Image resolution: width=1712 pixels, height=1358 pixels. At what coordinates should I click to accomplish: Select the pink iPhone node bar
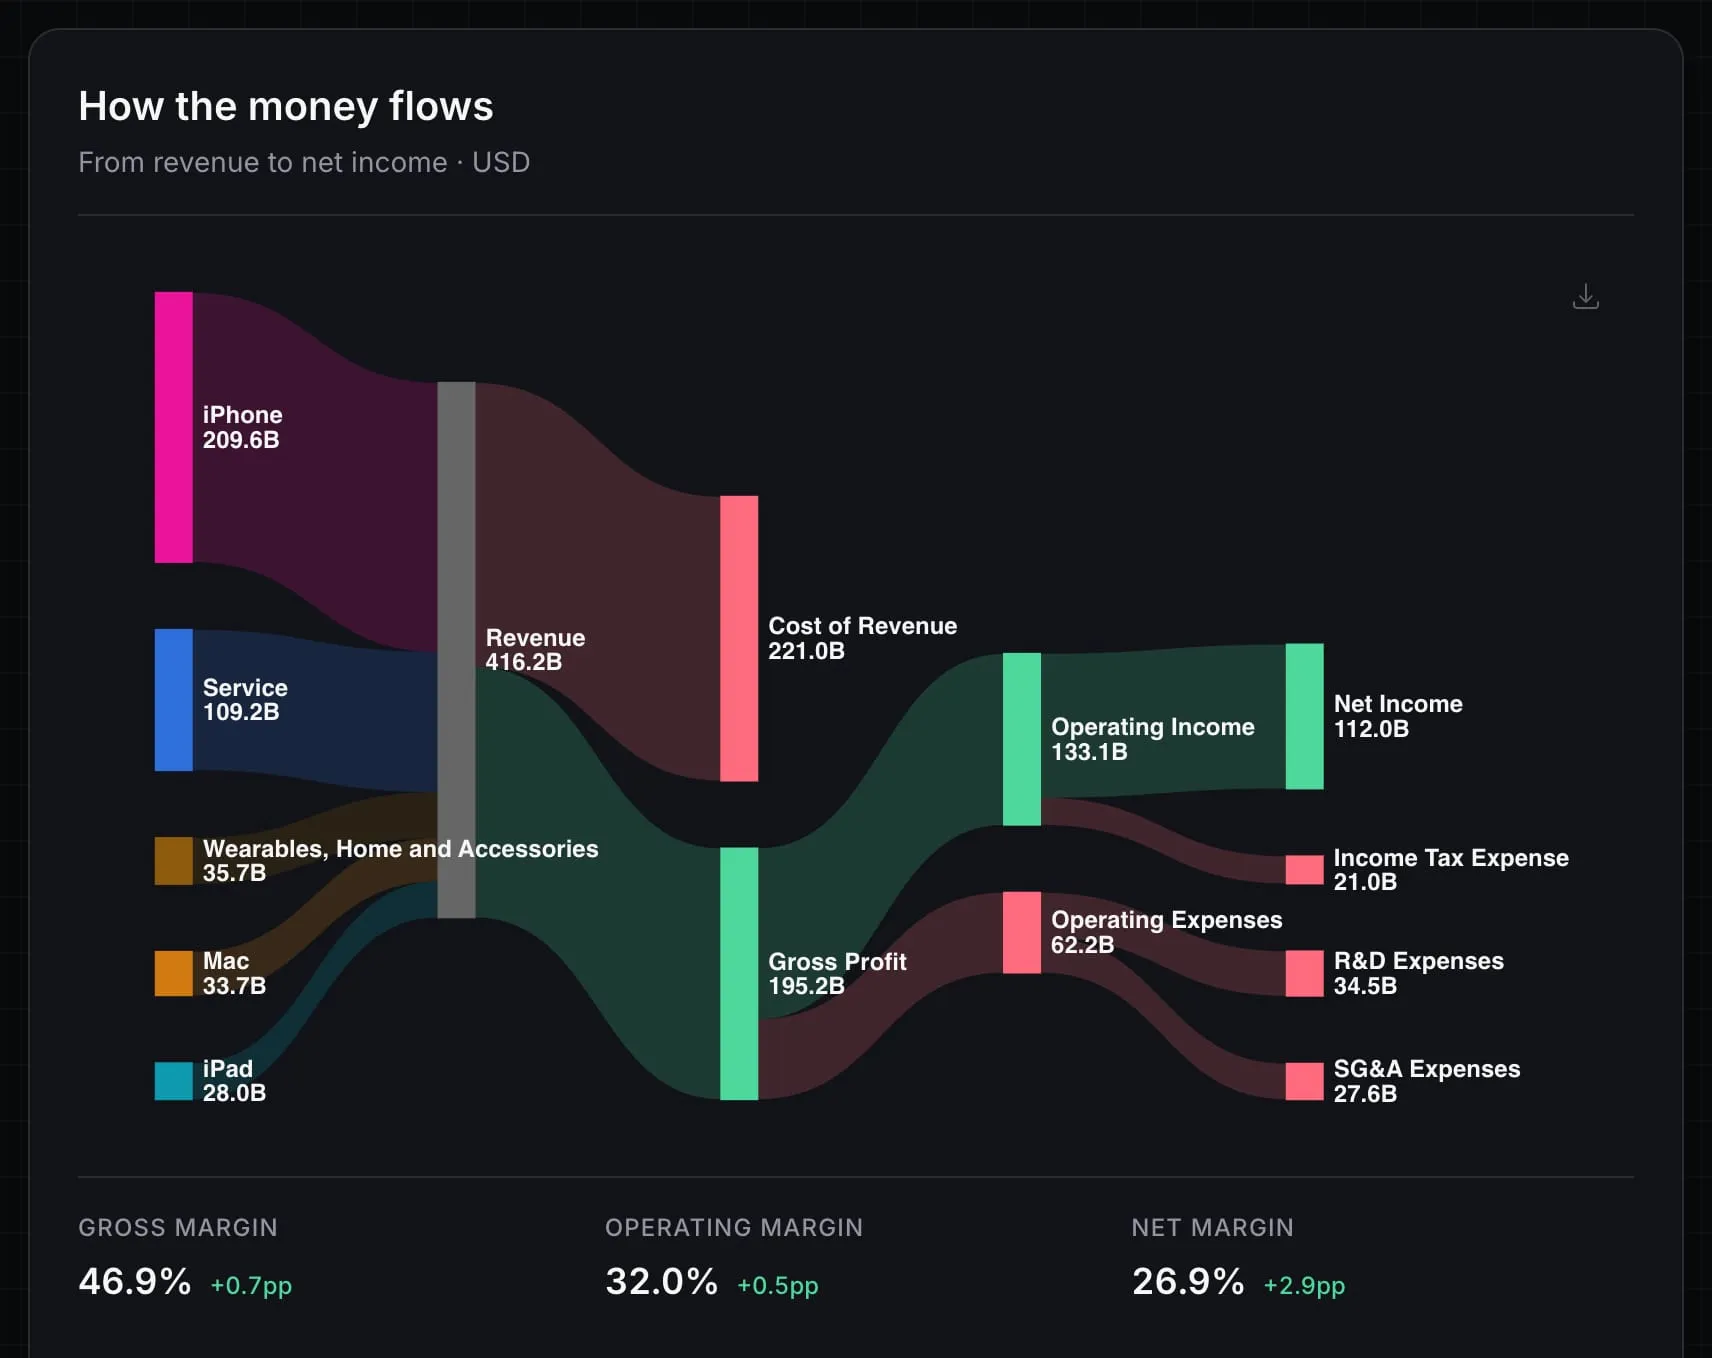pos(173,427)
